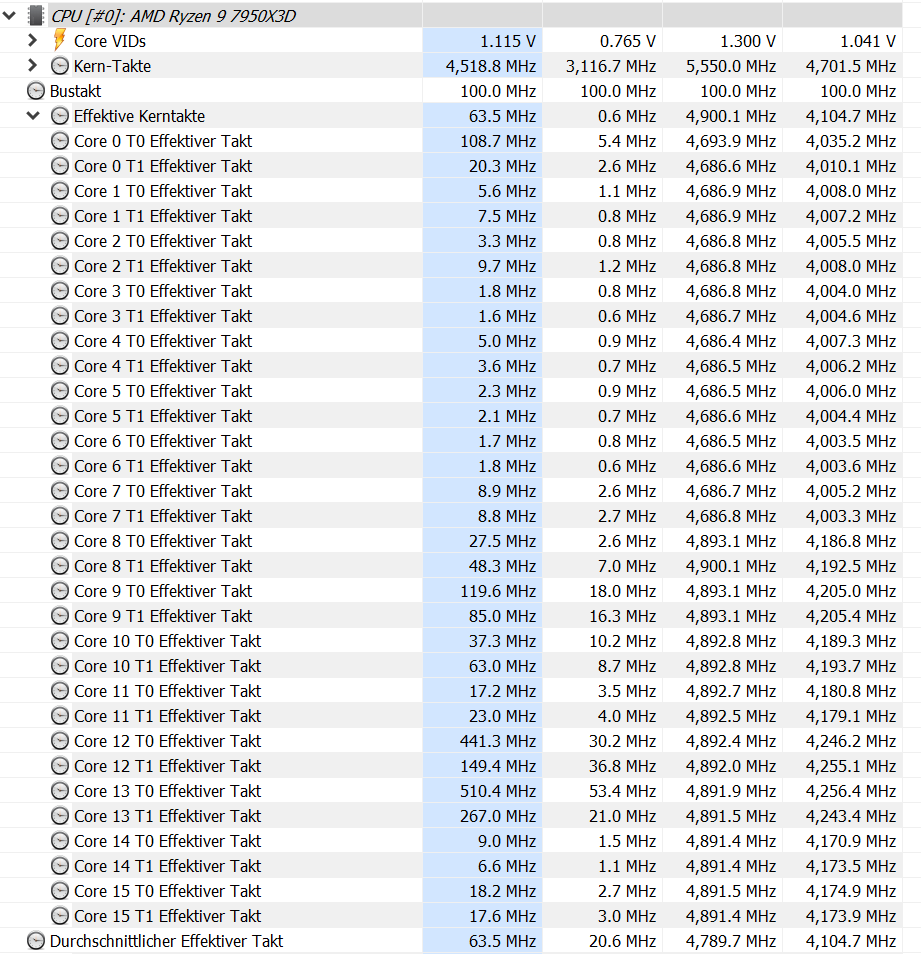
Task: Click clock icon of Core 1 T0 Effektiver Takt
Action: (x=60, y=190)
